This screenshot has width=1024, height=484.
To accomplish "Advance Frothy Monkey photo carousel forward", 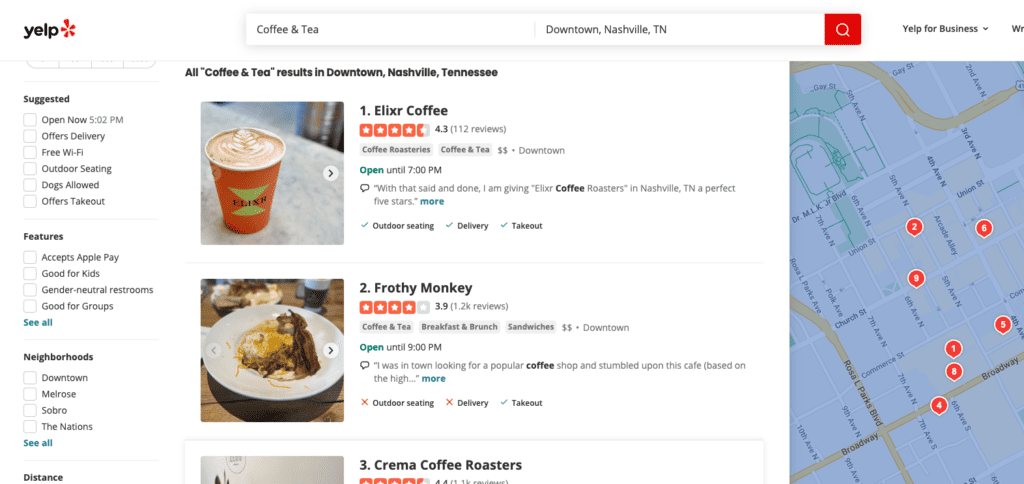I will (331, 351).
